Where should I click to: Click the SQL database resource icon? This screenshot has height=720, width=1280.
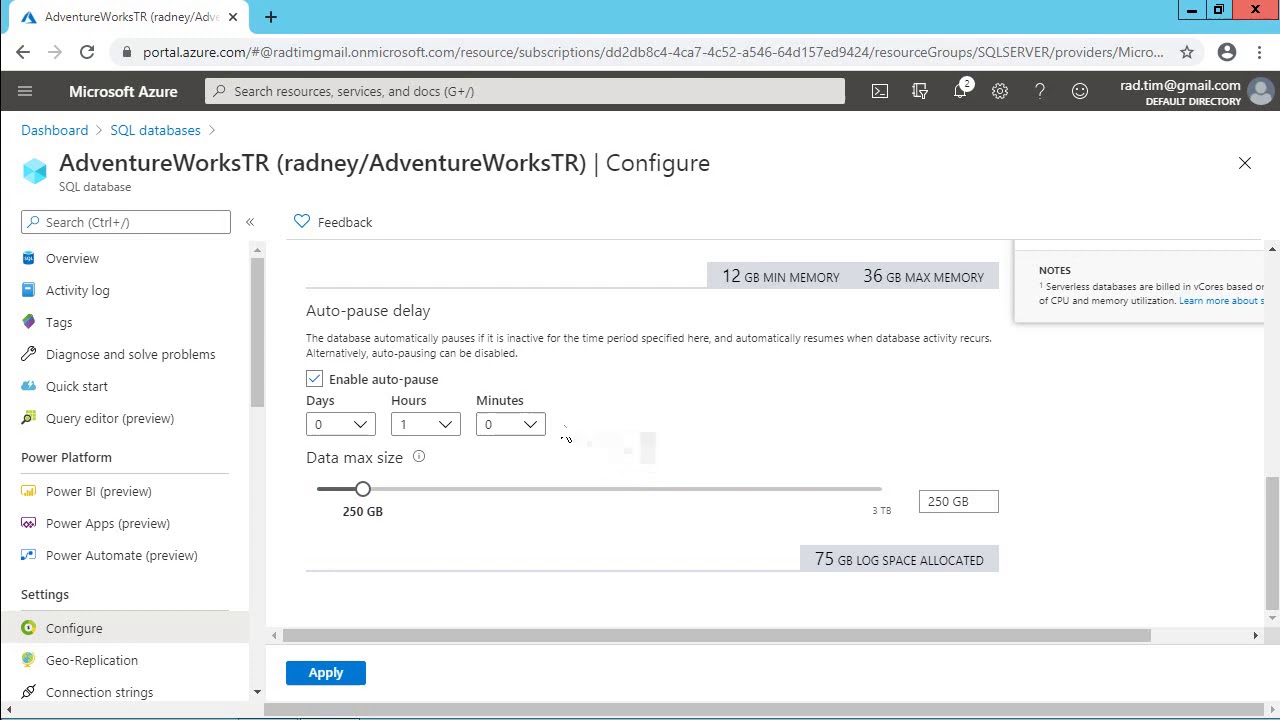tap(35, 171)
